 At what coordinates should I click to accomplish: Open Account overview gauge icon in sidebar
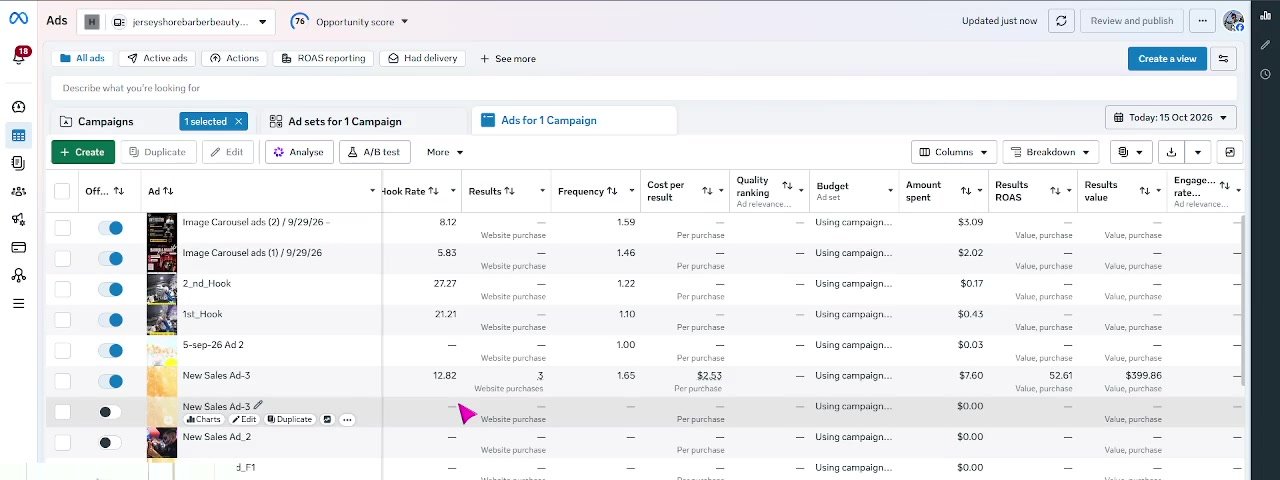tap(18, 107)
